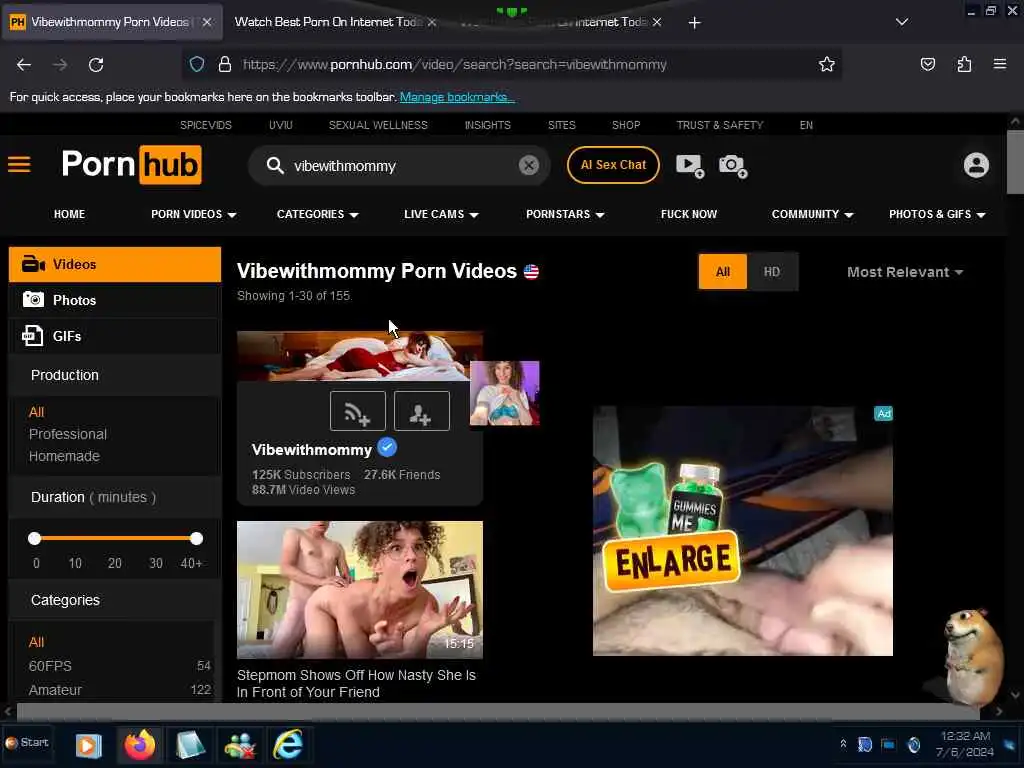This screenshot has width=1024, height=768.
Task: Bookmark this page with the star icon
Action: (827, 64)
